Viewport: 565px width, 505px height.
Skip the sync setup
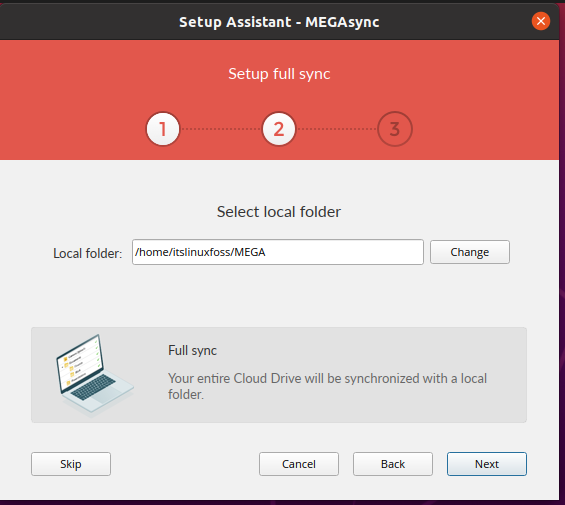(x=71, y=464)
